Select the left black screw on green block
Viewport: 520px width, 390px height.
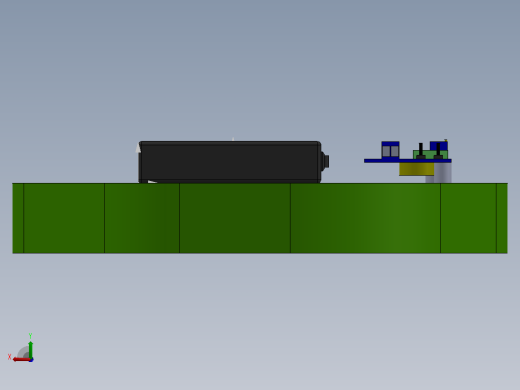(x=421, y=151)
